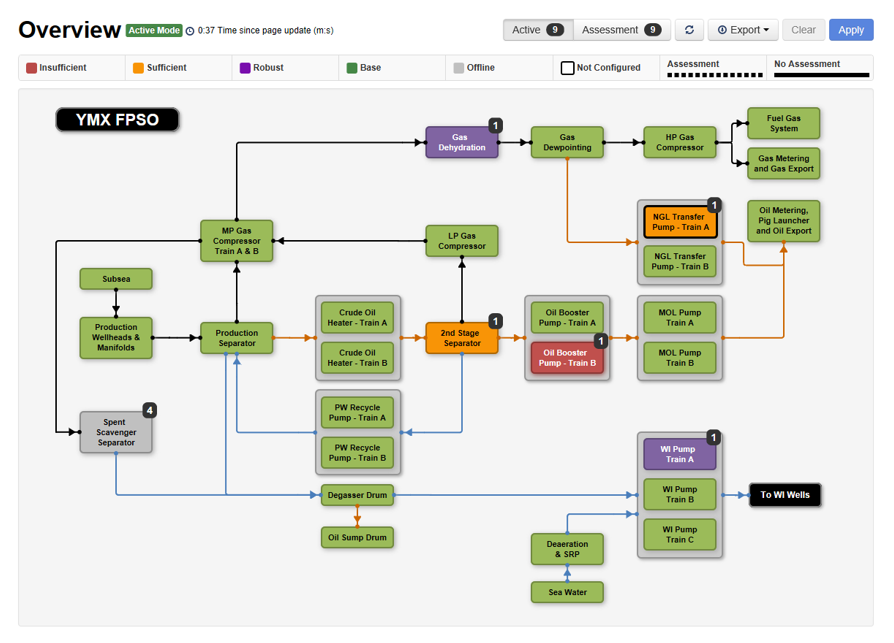
Task: Click the badge on 2nd Stage Separator
Action: [x=495, y=321]
